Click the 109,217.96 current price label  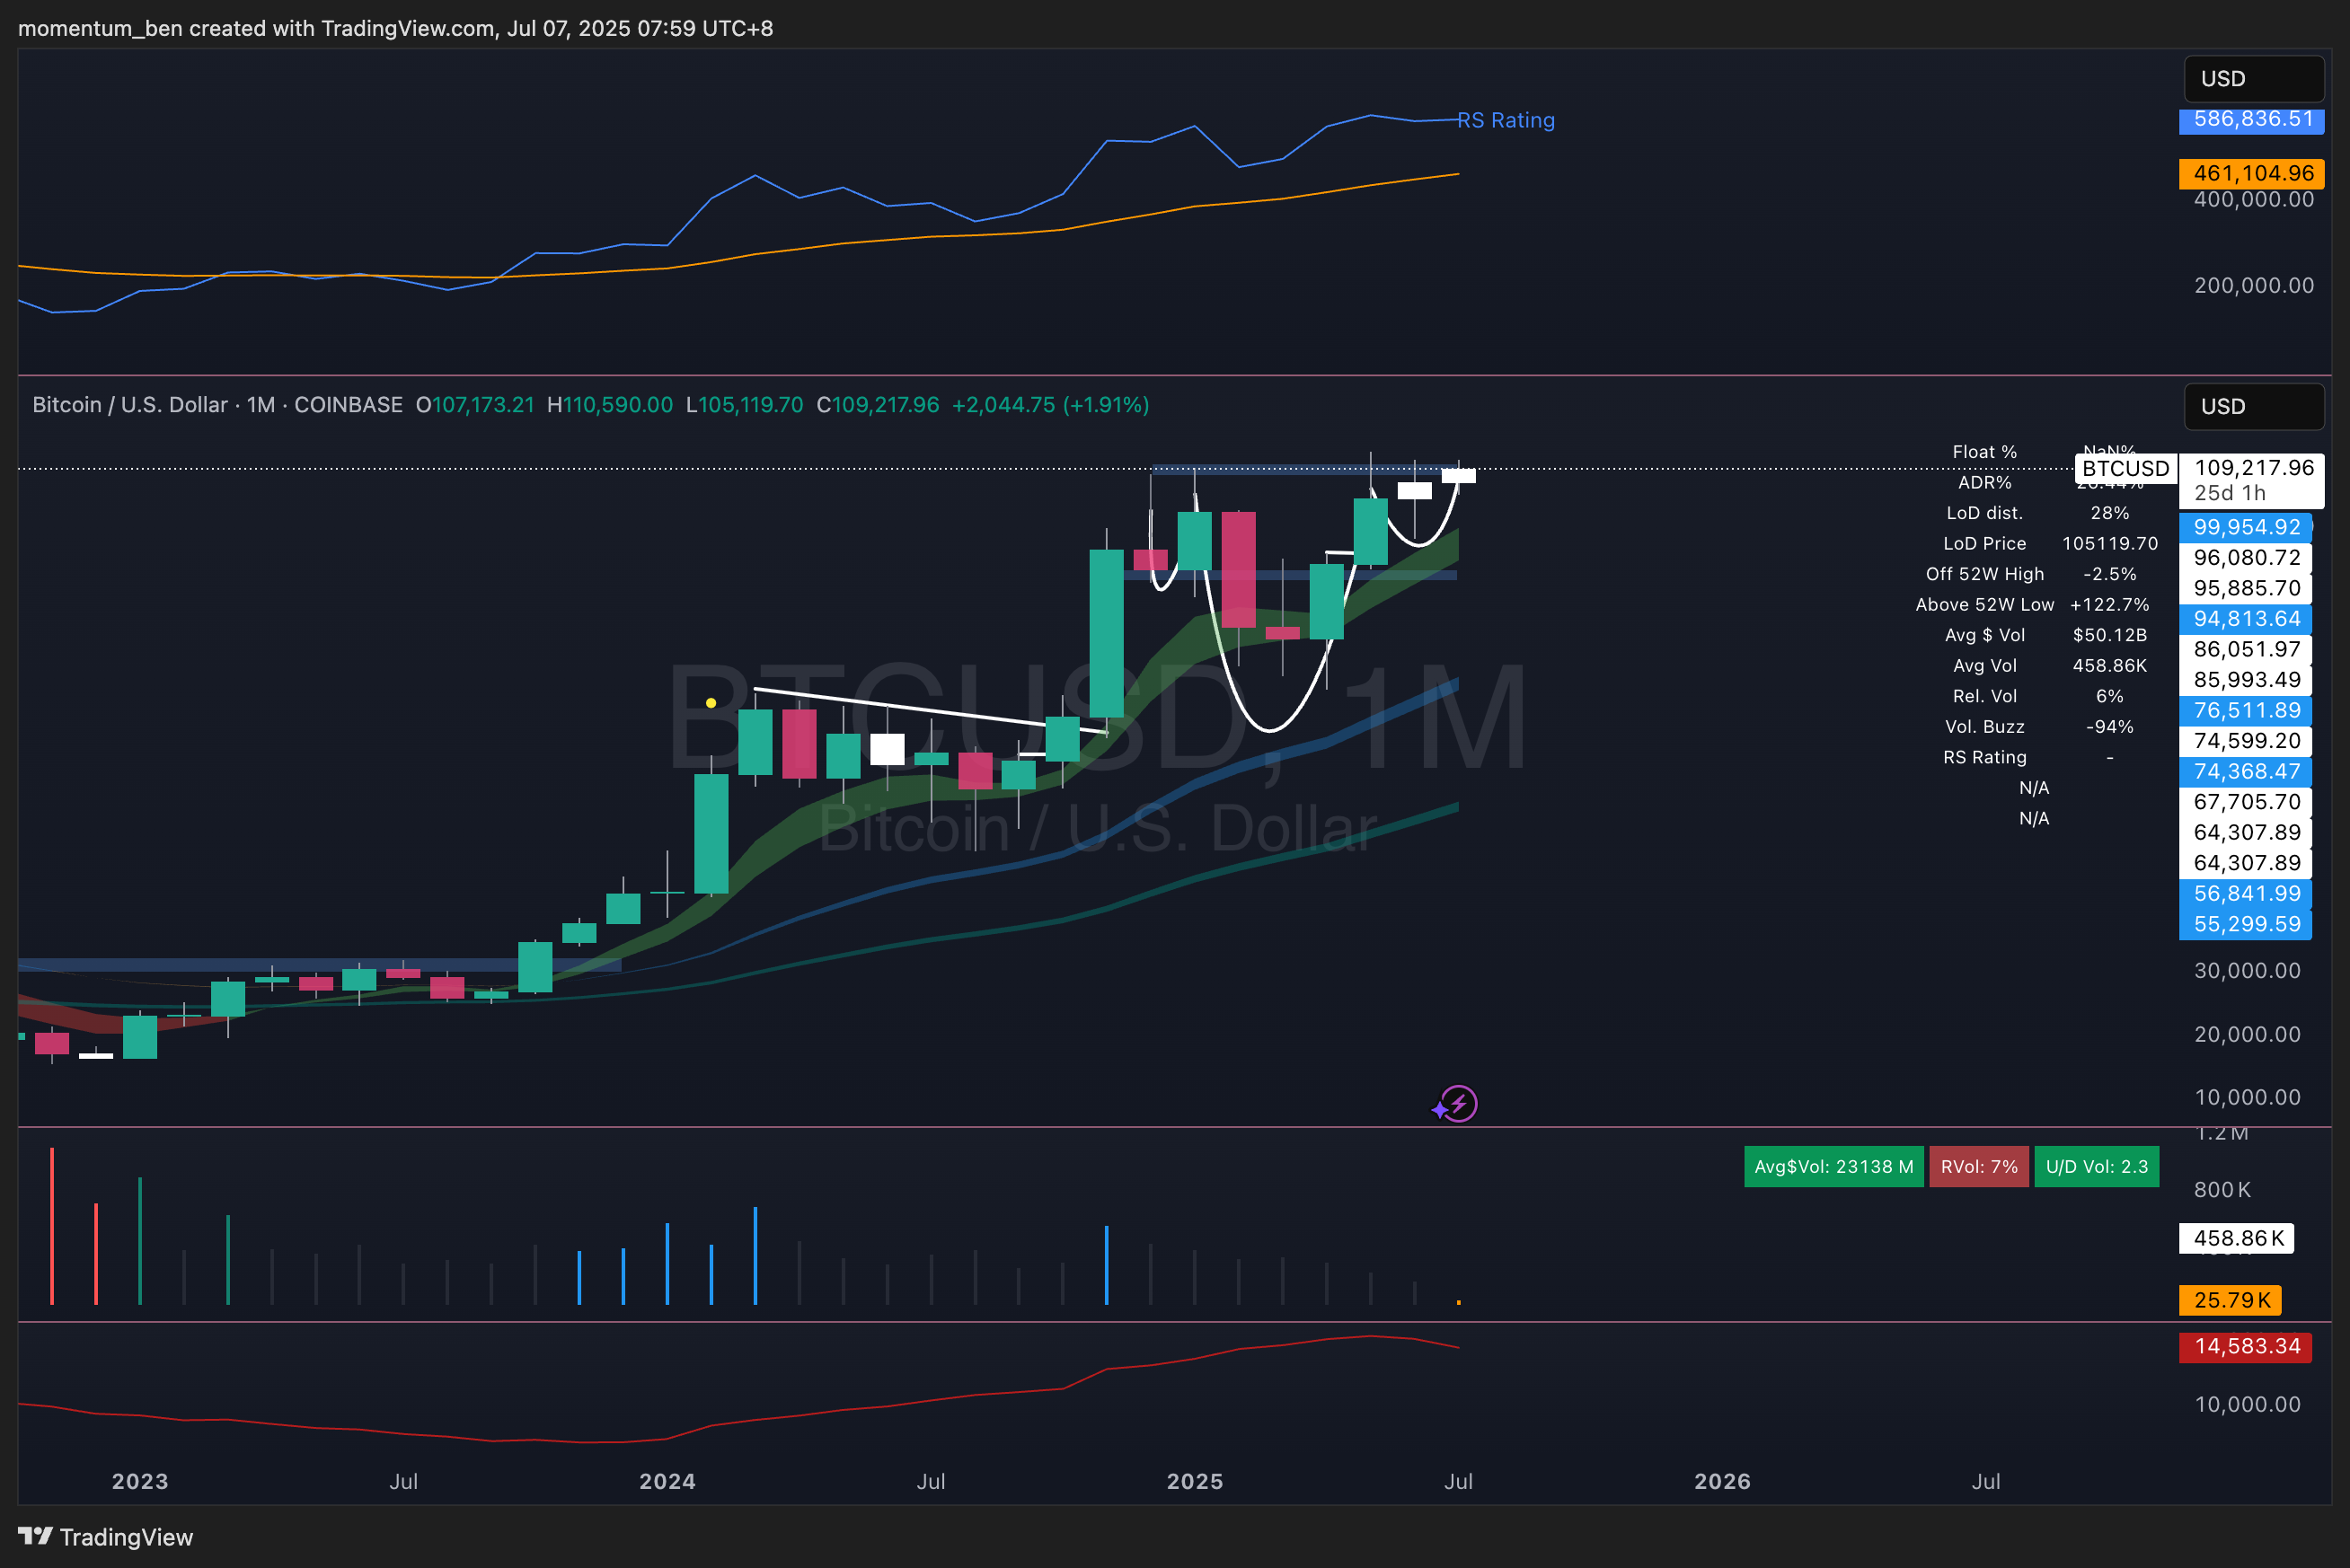pos(2253,468)
